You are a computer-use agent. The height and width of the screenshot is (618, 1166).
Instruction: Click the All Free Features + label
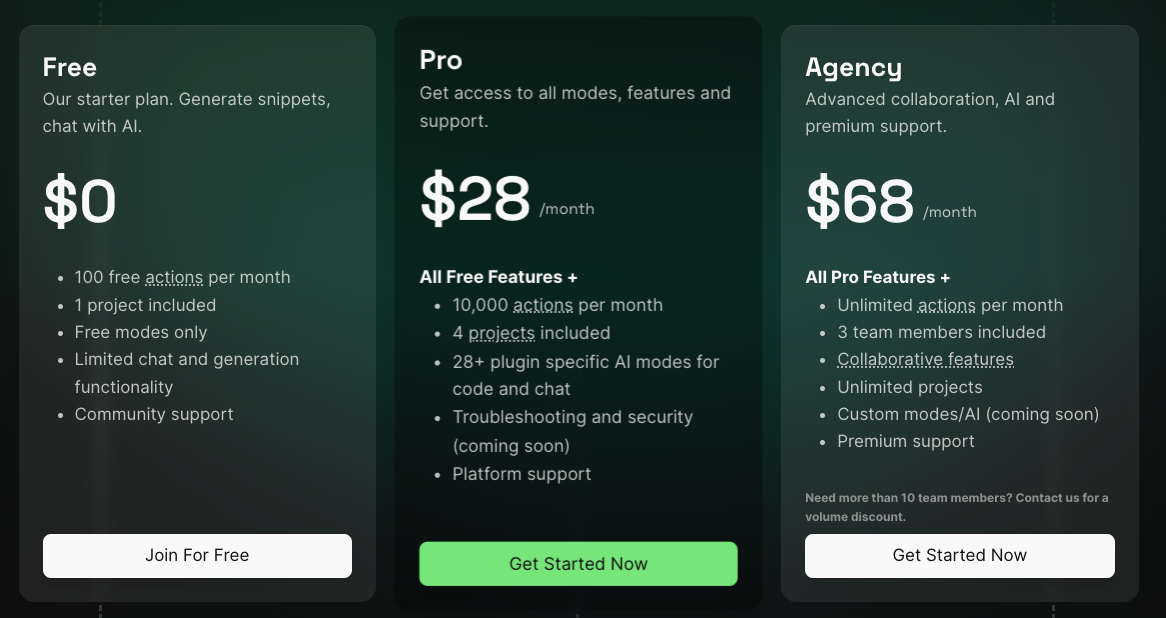point(498,276)
